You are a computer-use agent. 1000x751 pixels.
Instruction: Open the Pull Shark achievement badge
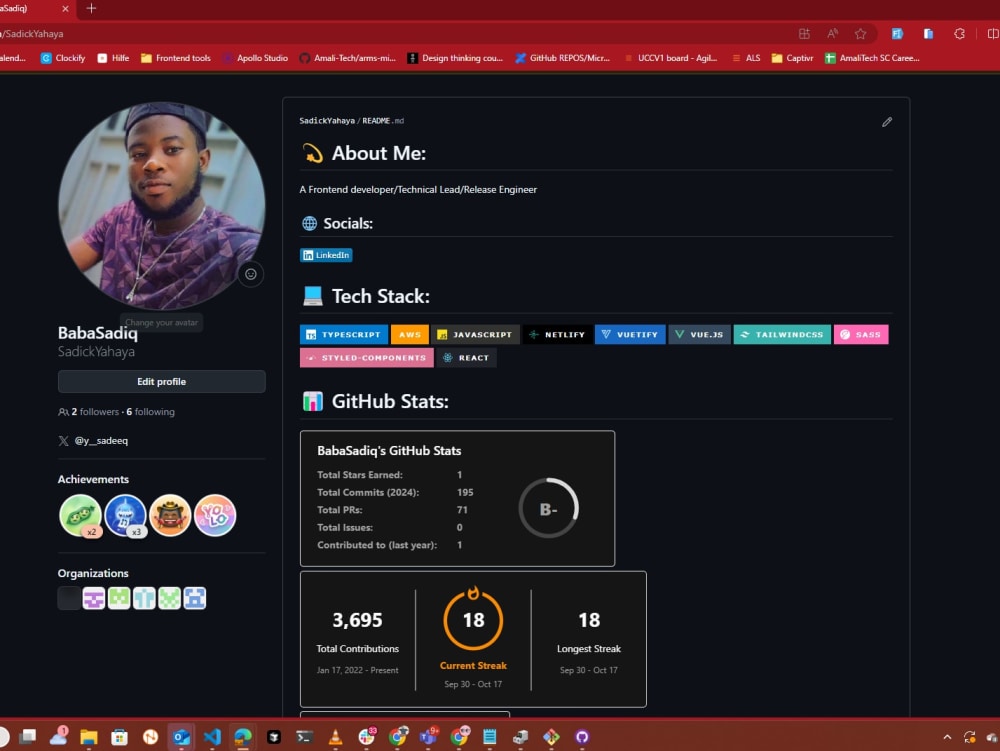125,515
